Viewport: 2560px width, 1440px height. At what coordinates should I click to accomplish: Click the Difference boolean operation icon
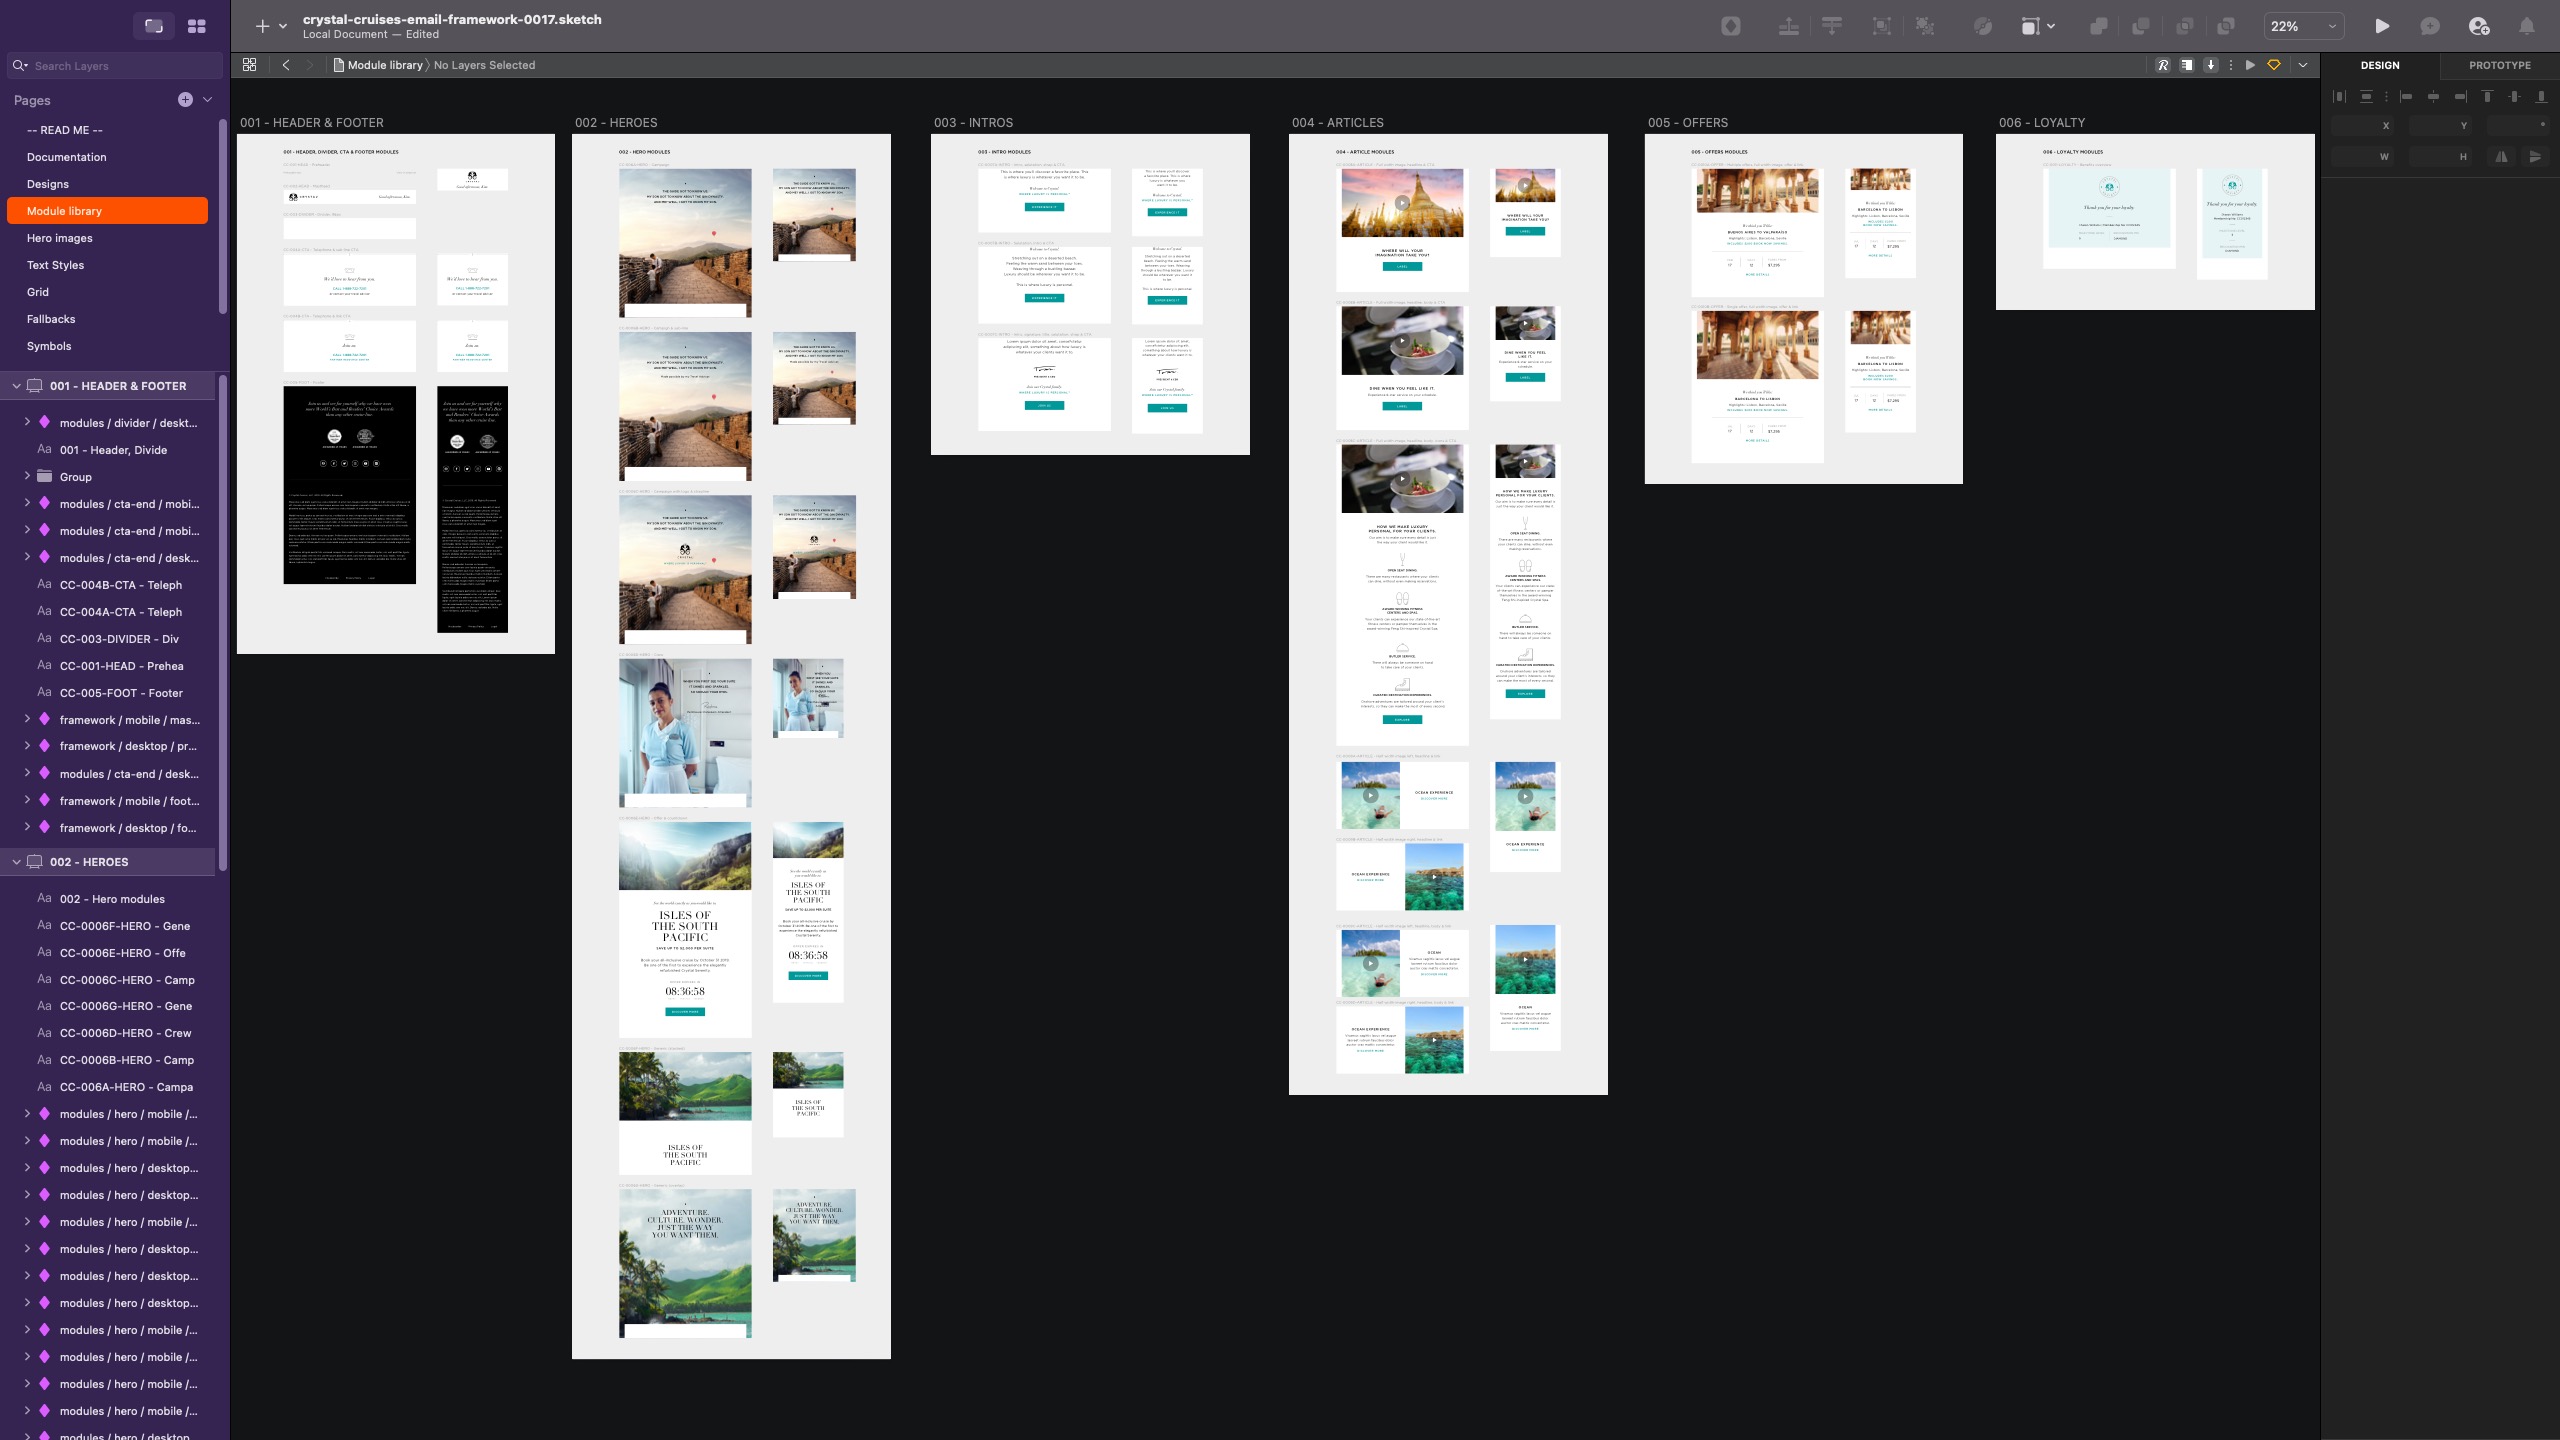pyautogui.click(x=2226, y=26)
